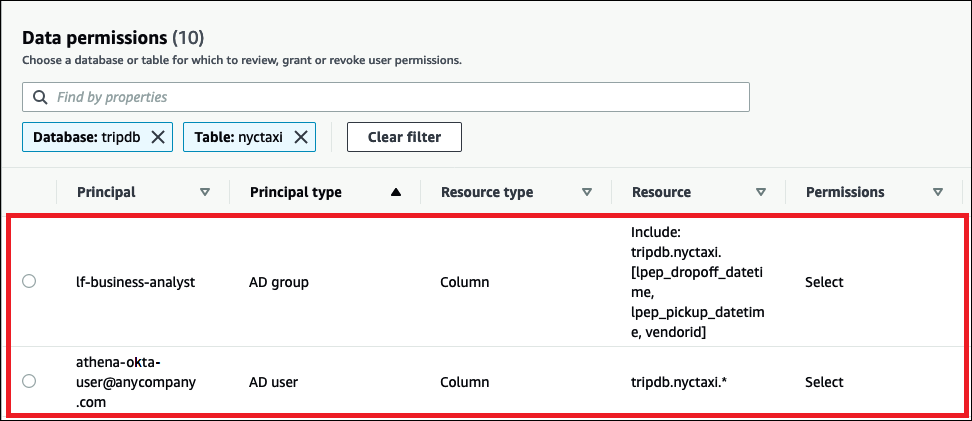Select the athena-okta-user radio button

[x=29, y=381]
